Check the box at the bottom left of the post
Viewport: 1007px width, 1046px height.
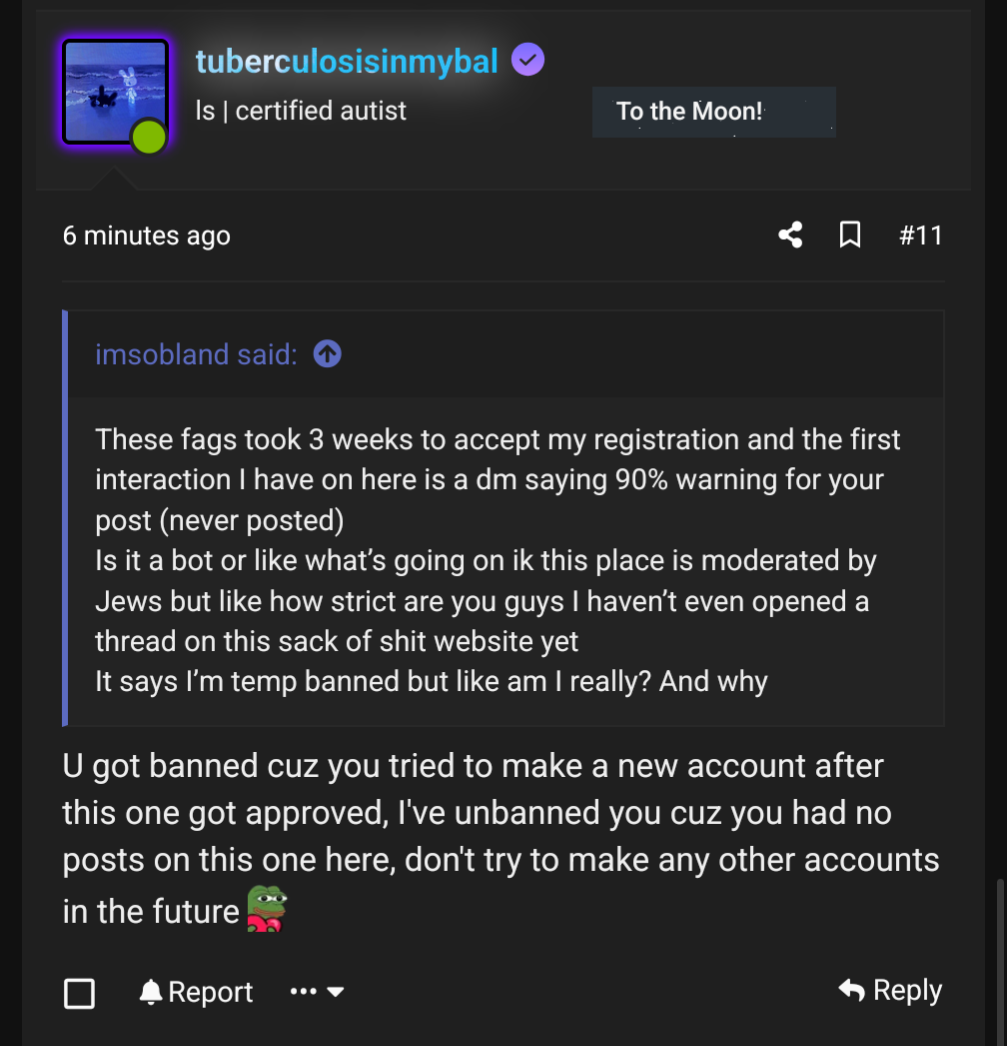79,992
